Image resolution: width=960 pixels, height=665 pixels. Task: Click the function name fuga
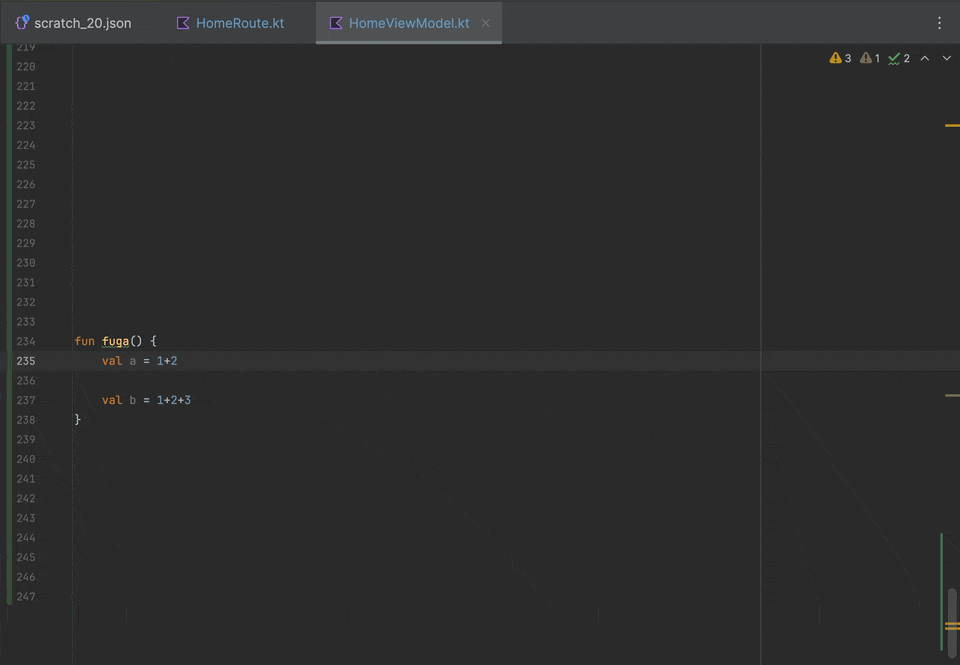pyautogui.click(x=116, y=341)
